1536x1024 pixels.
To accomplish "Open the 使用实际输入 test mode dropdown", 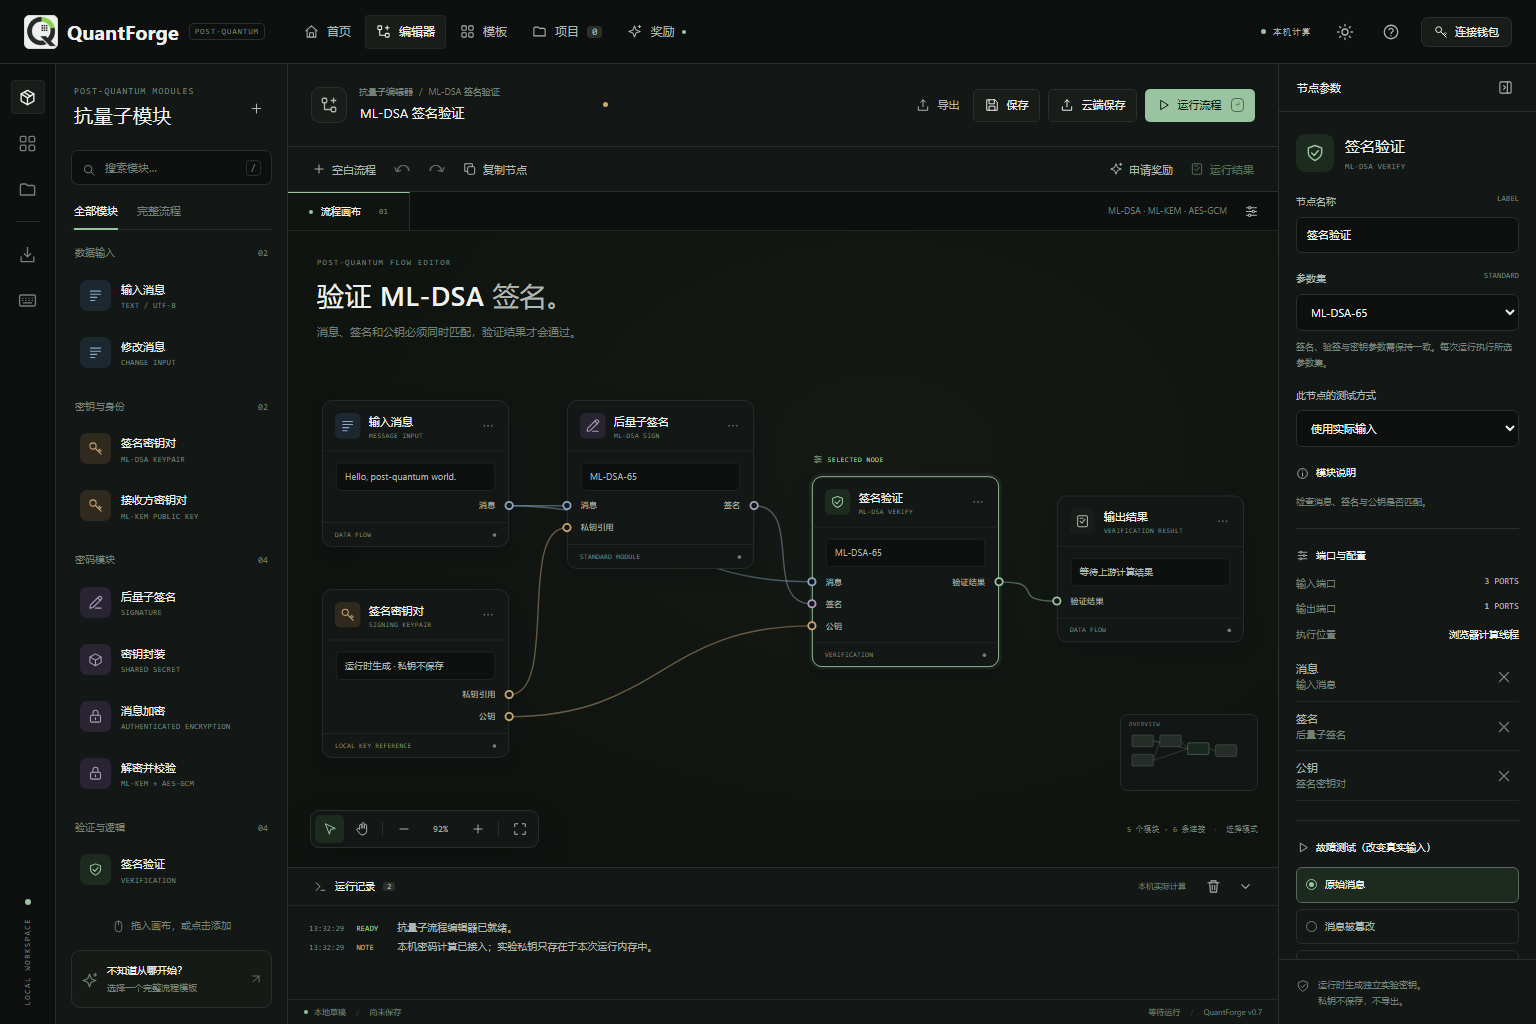I will pyautogui.click(x=1407, y=428).
